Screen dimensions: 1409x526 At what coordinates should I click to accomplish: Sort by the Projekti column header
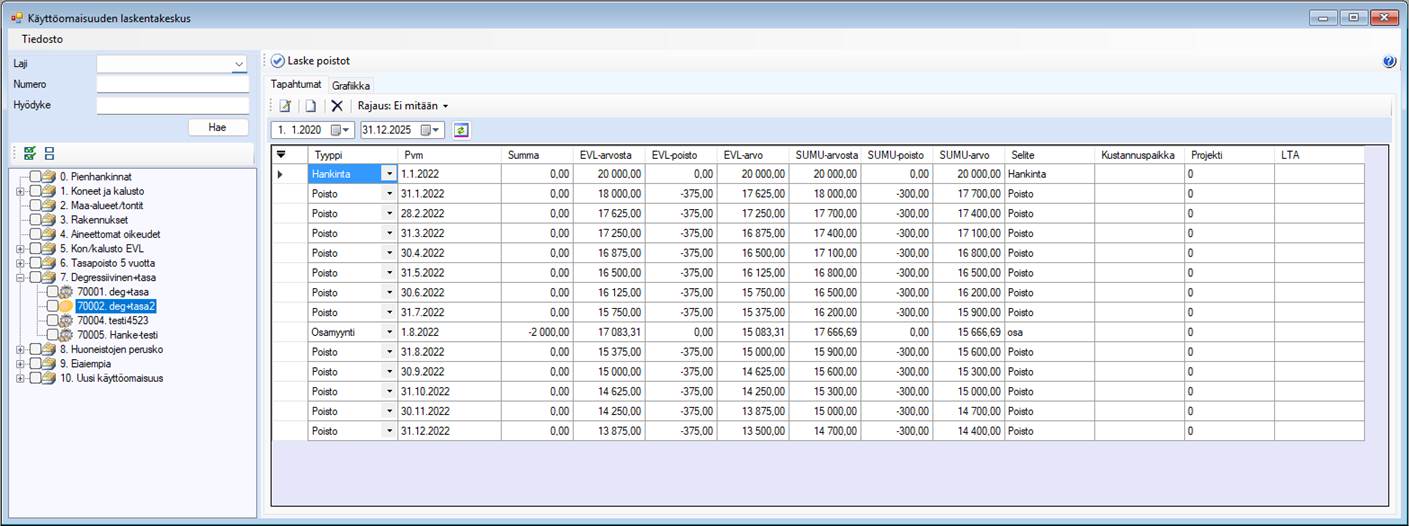tap(1229, 155)
